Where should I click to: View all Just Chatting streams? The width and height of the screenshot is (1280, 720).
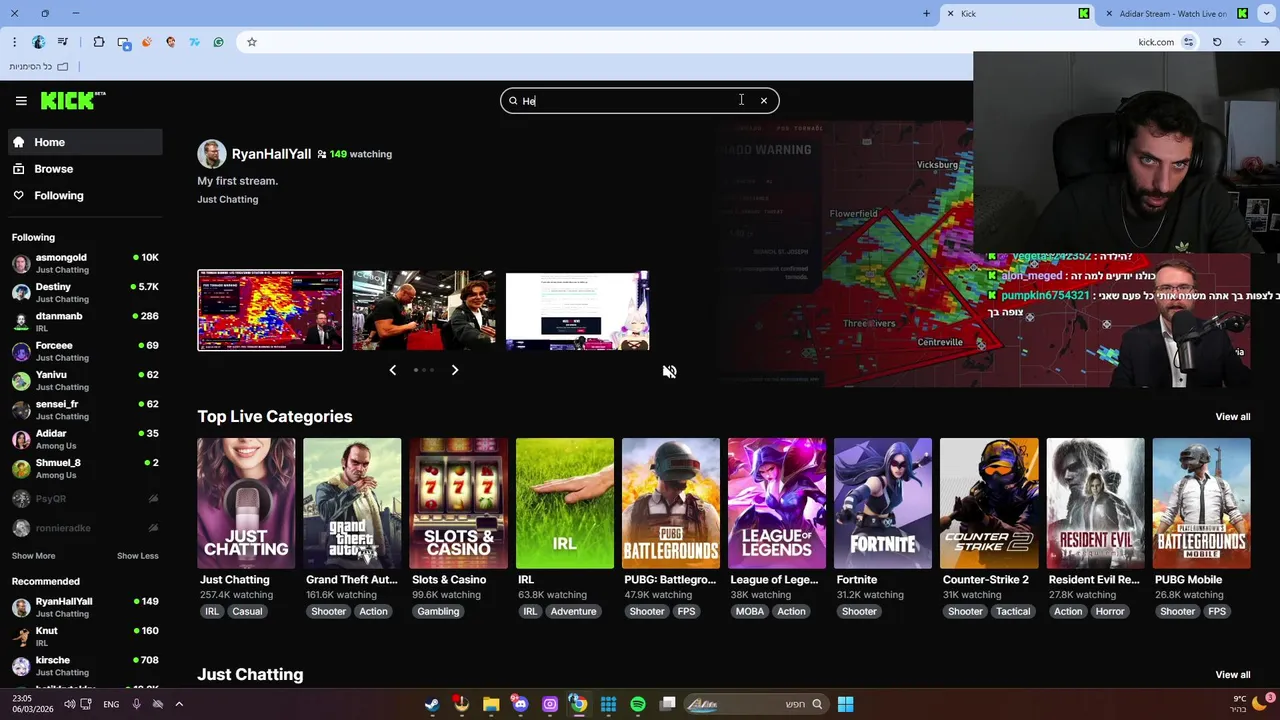pyautogui.click(x=1233, y=675)
